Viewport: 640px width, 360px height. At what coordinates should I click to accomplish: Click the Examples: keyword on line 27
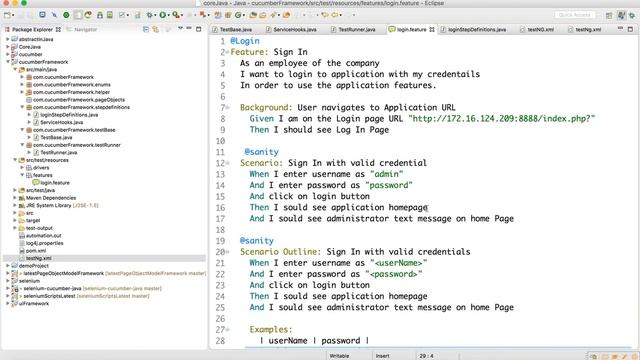point(271,330)
